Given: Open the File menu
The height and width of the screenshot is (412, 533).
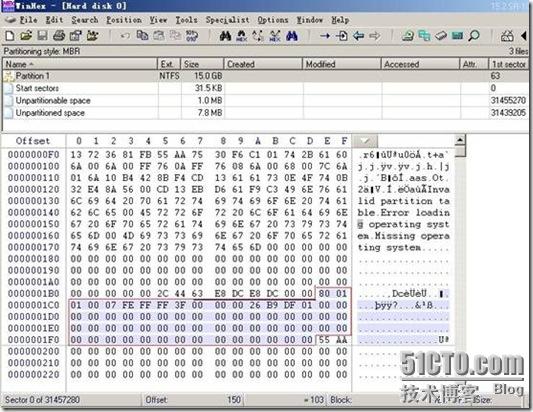Looking at the screenshot, I should [28, 20].
